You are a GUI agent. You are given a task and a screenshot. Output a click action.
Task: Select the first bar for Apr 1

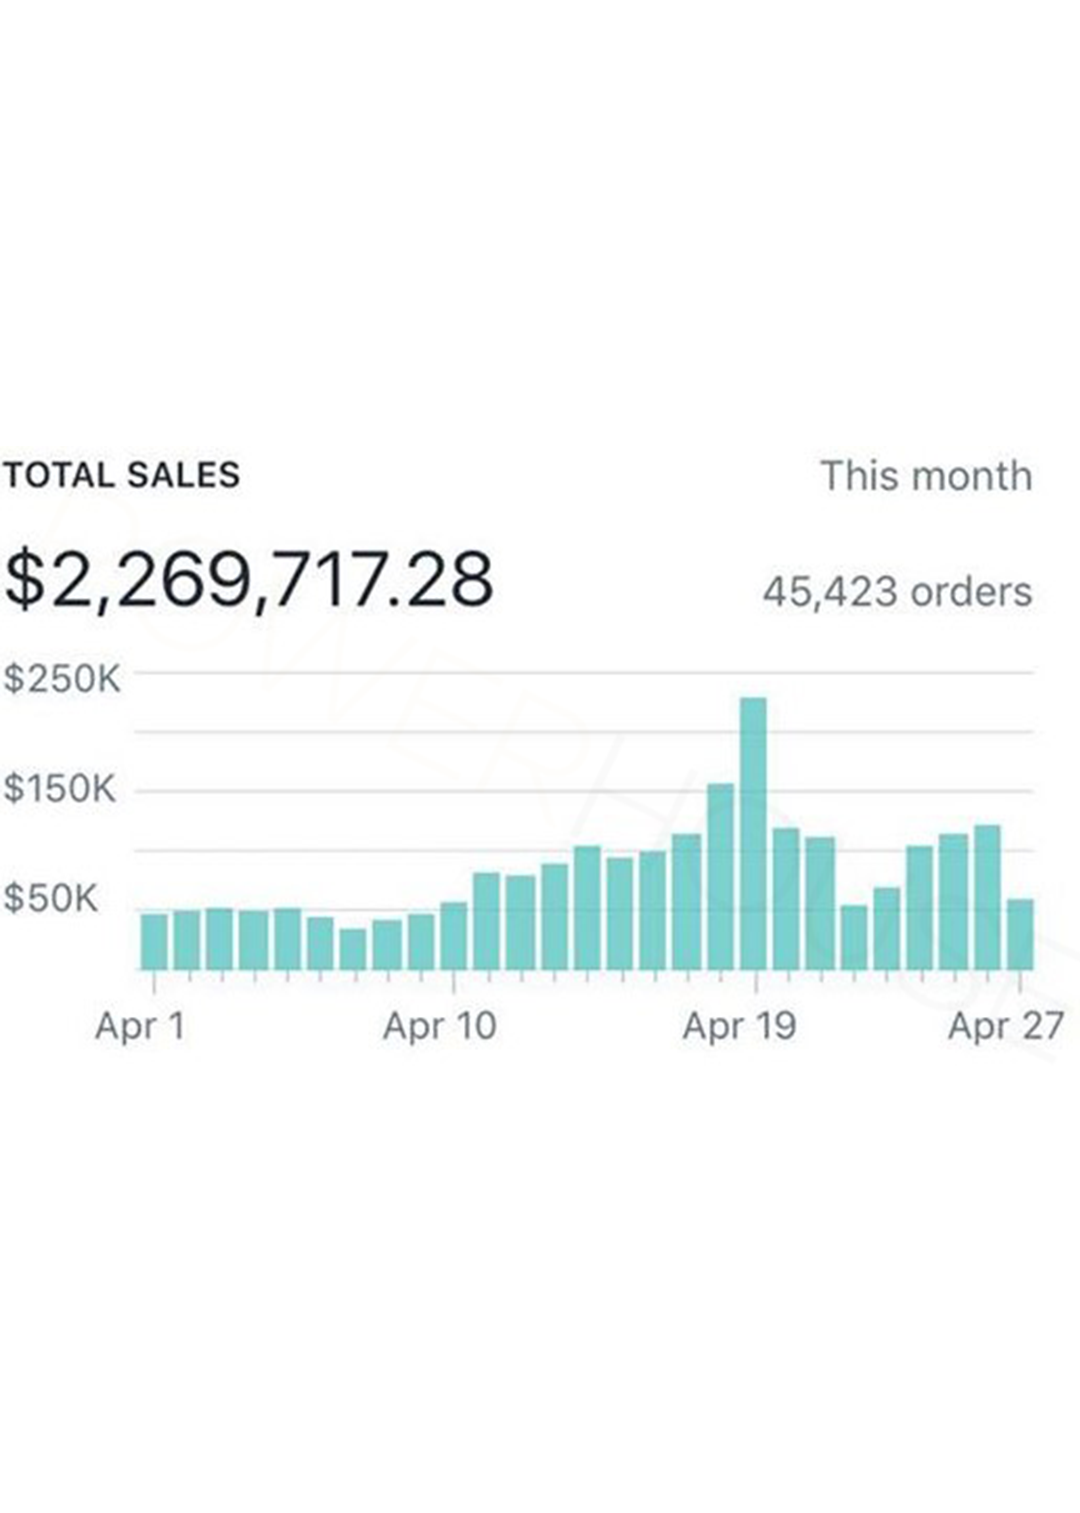pos(154,941)
